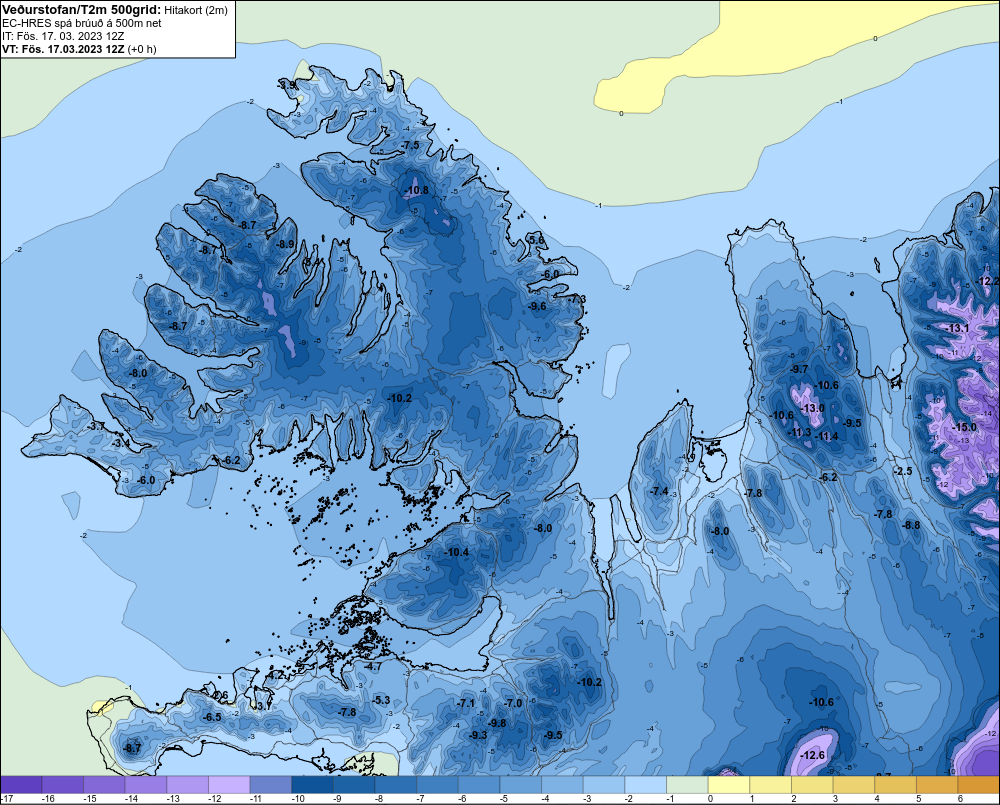The image size is (1000, 805).
Task: Click the legend swatch between 2 and 3
Action: [812, 785]
